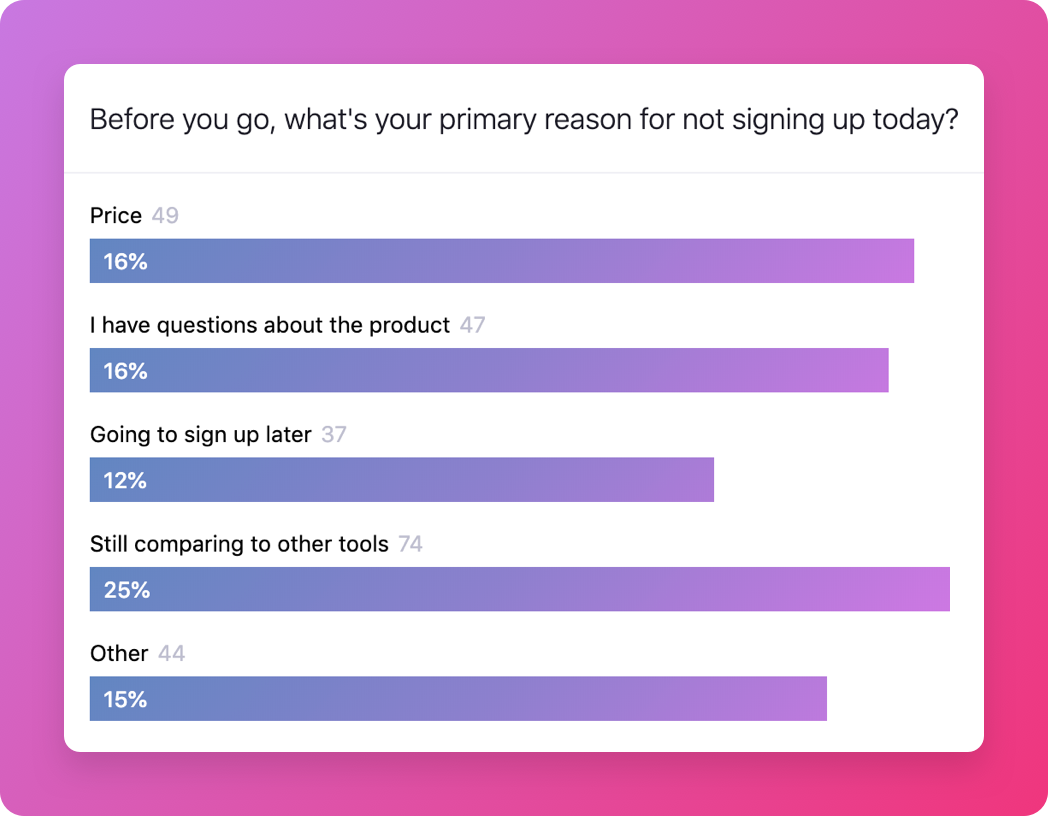Select 'Still comparing to other tools' label
The width and height of the screenshot is (1048, 816).
click(239, 544)
